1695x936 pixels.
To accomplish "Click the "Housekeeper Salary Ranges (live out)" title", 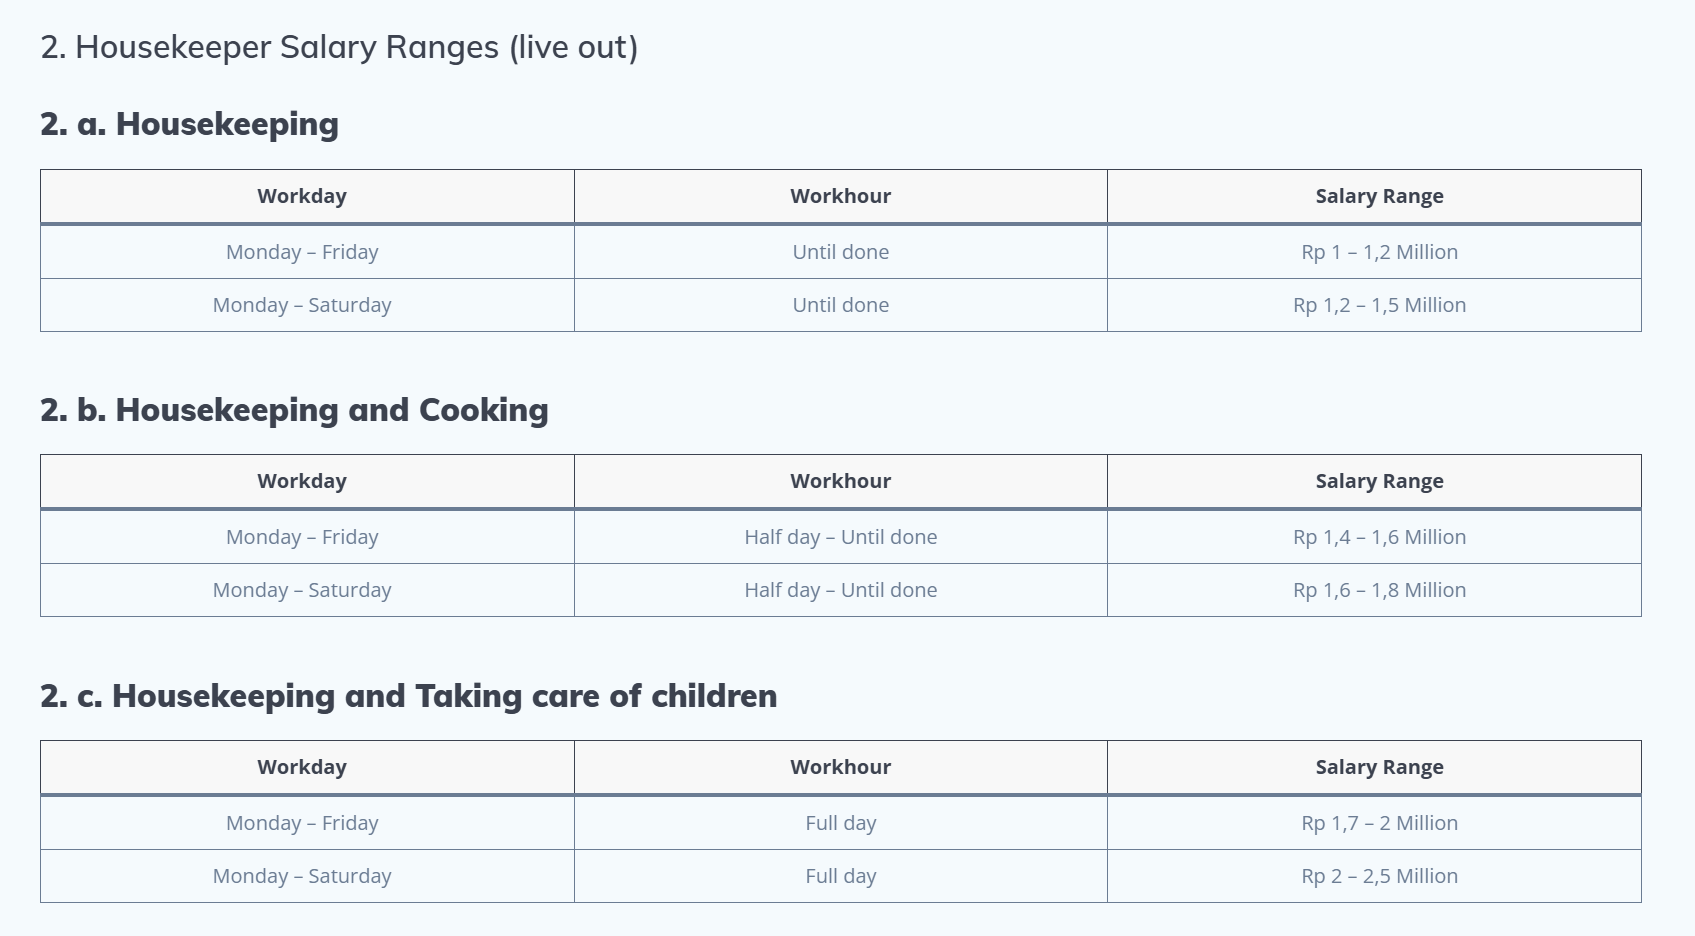I will (339, 47).
